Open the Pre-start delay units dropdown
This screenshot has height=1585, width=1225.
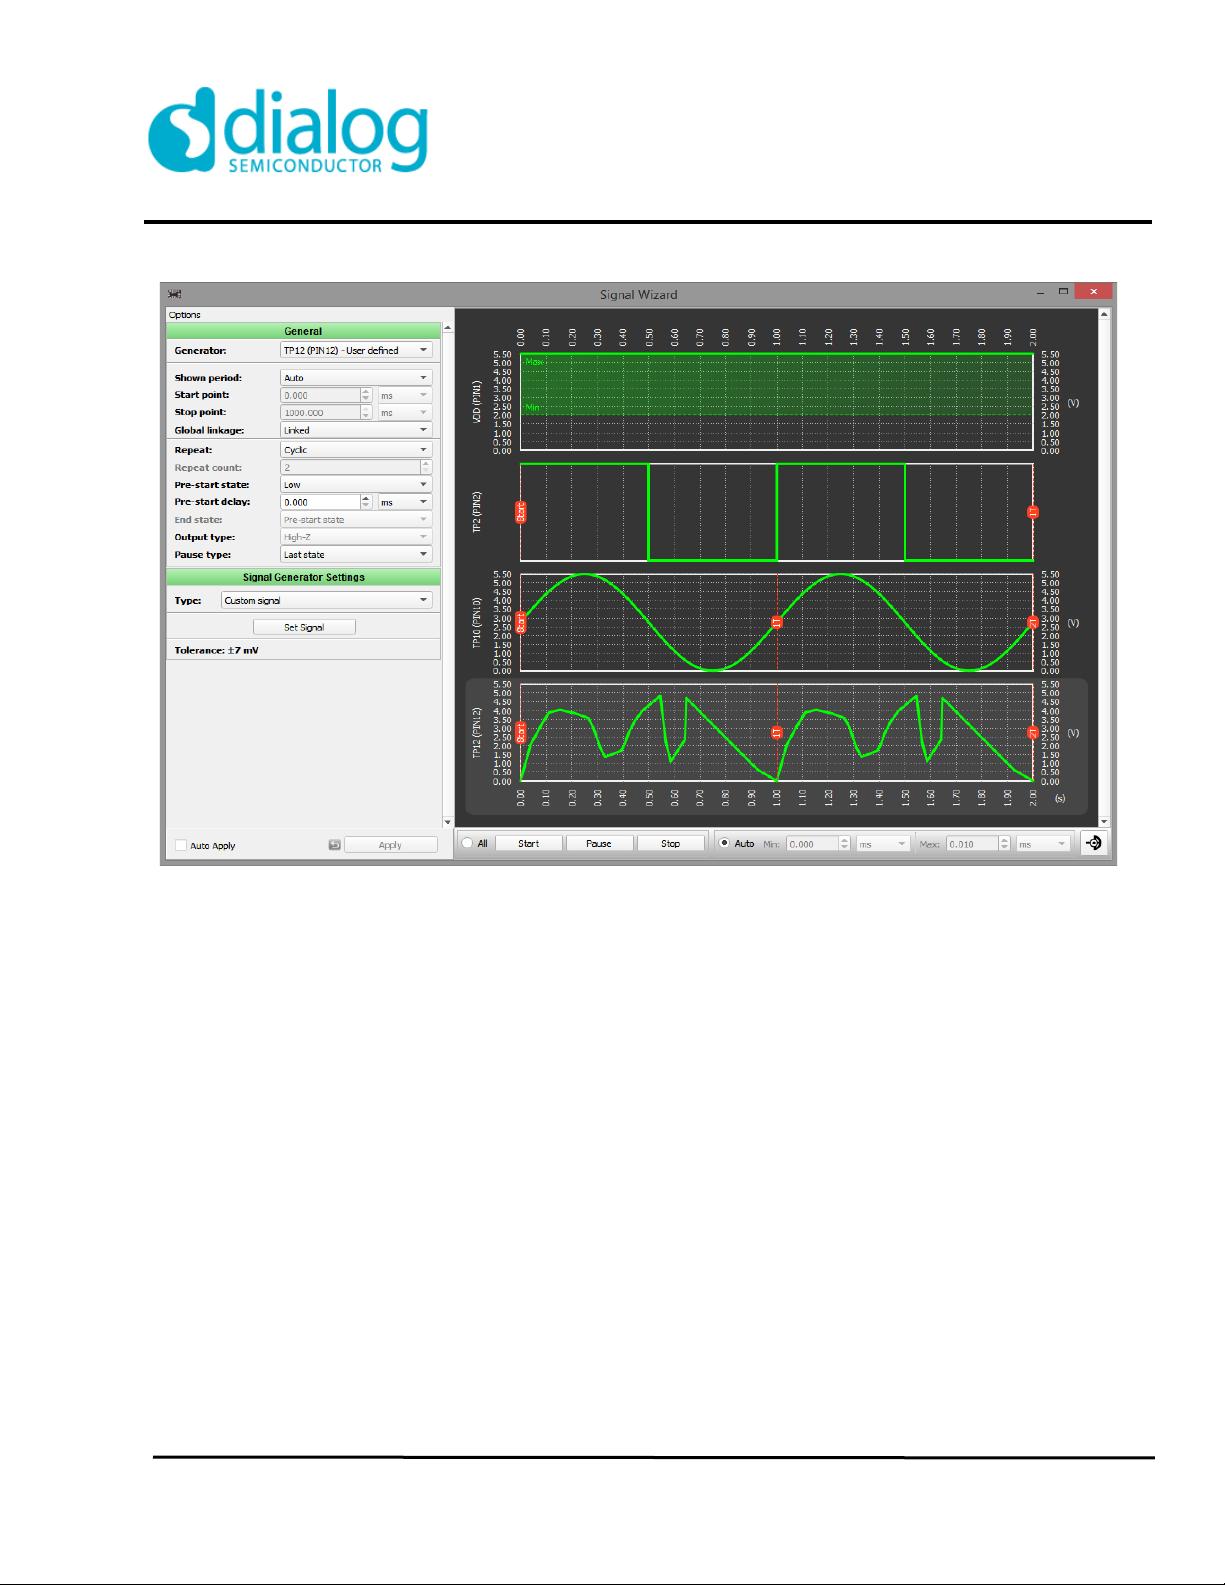tap(404, 502)
